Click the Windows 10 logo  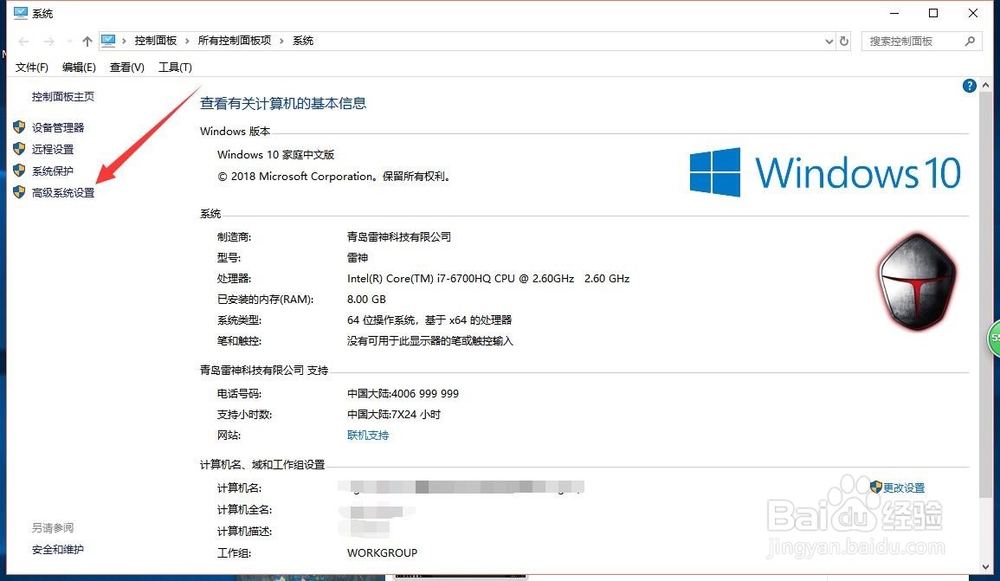[825, 172]
